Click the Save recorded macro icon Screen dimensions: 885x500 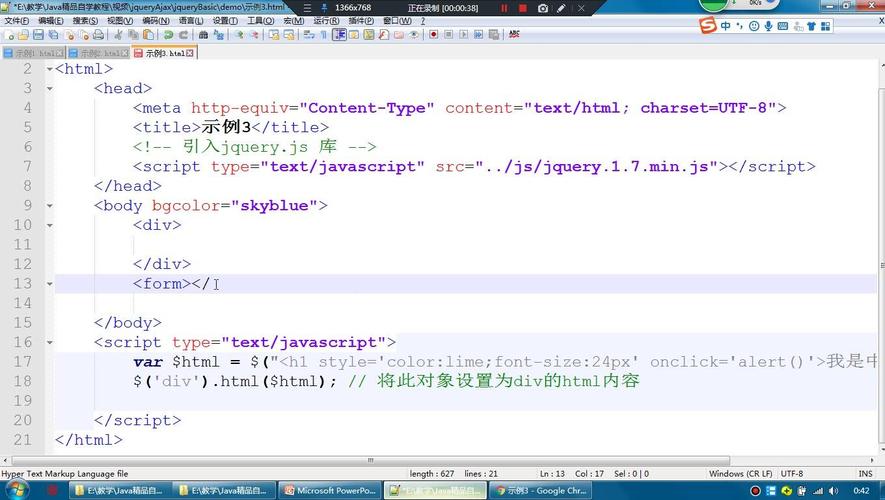pyautogui.click(x=494, y=35)
